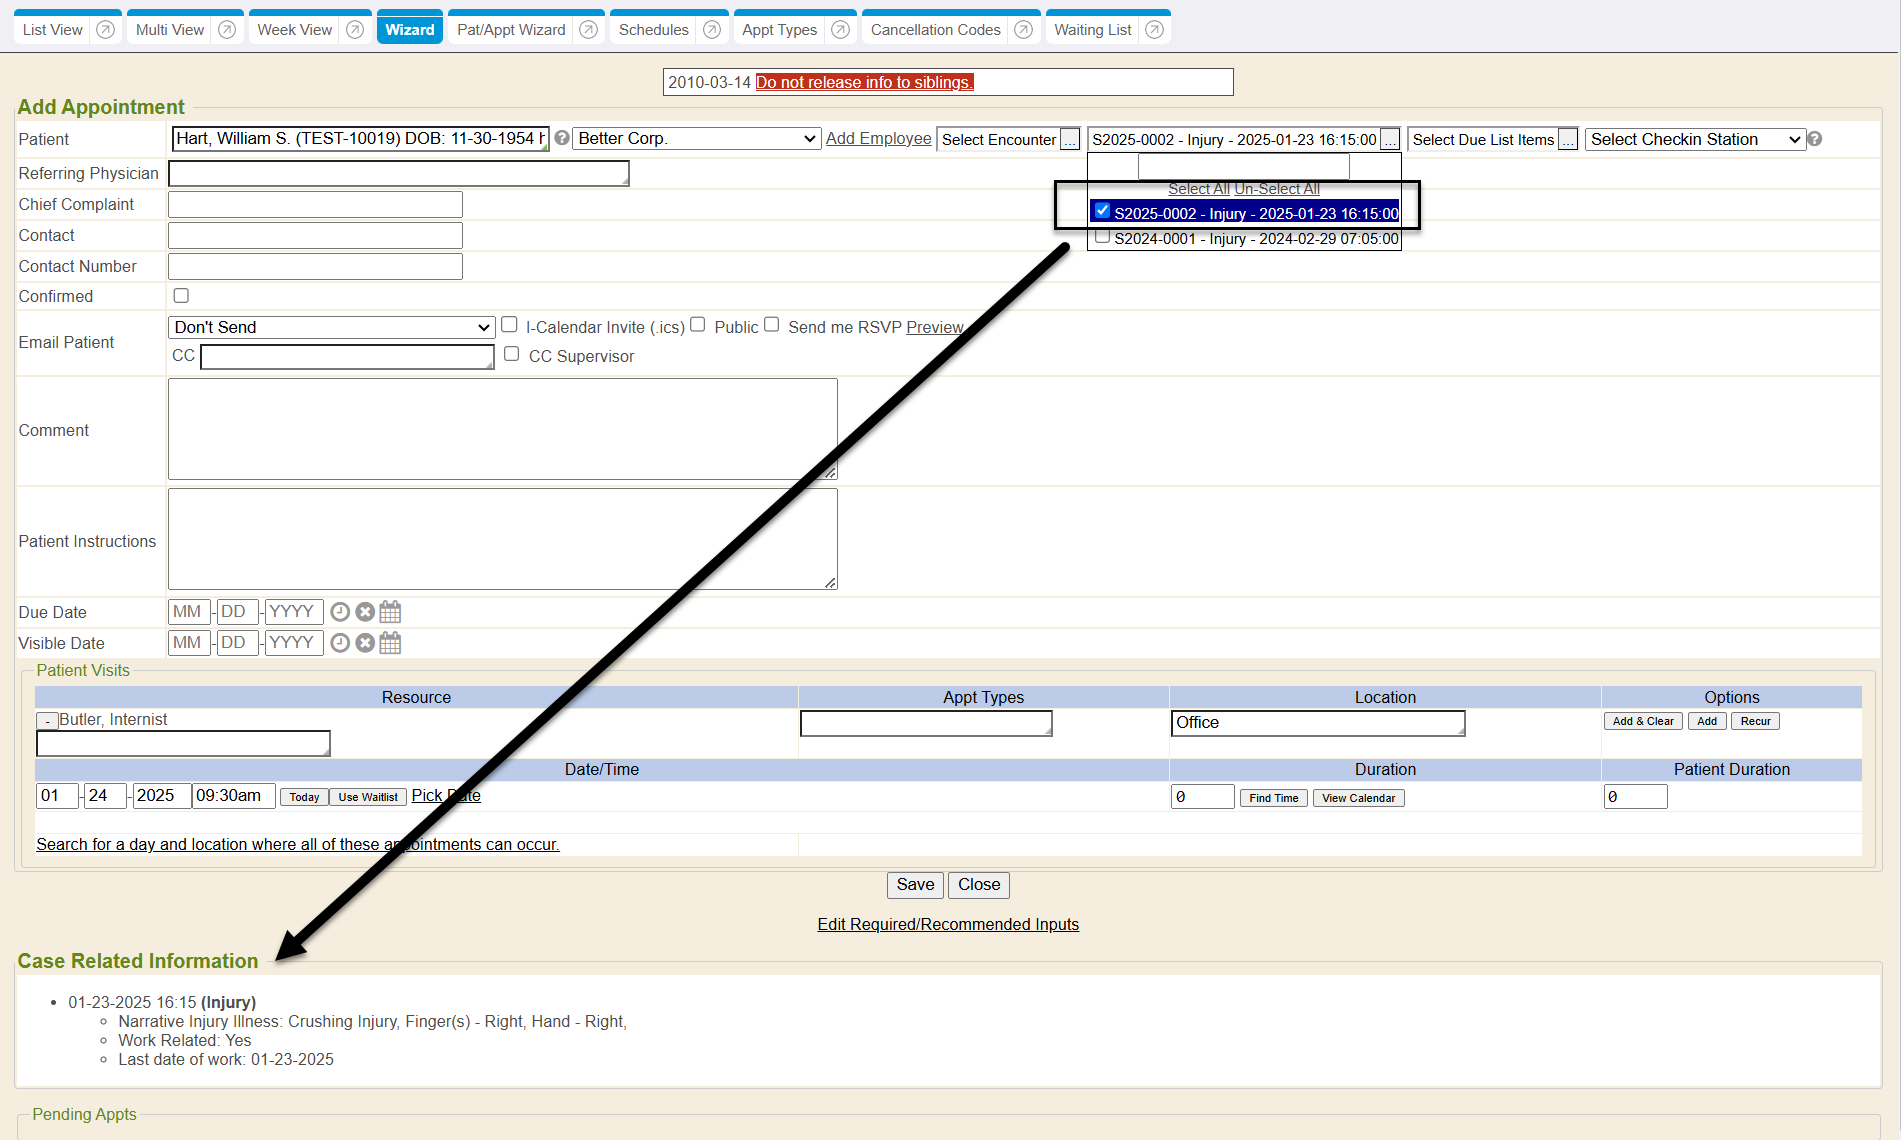Clear the Visible Date with the X icon

pyautogui.click(x=365, y=643)
